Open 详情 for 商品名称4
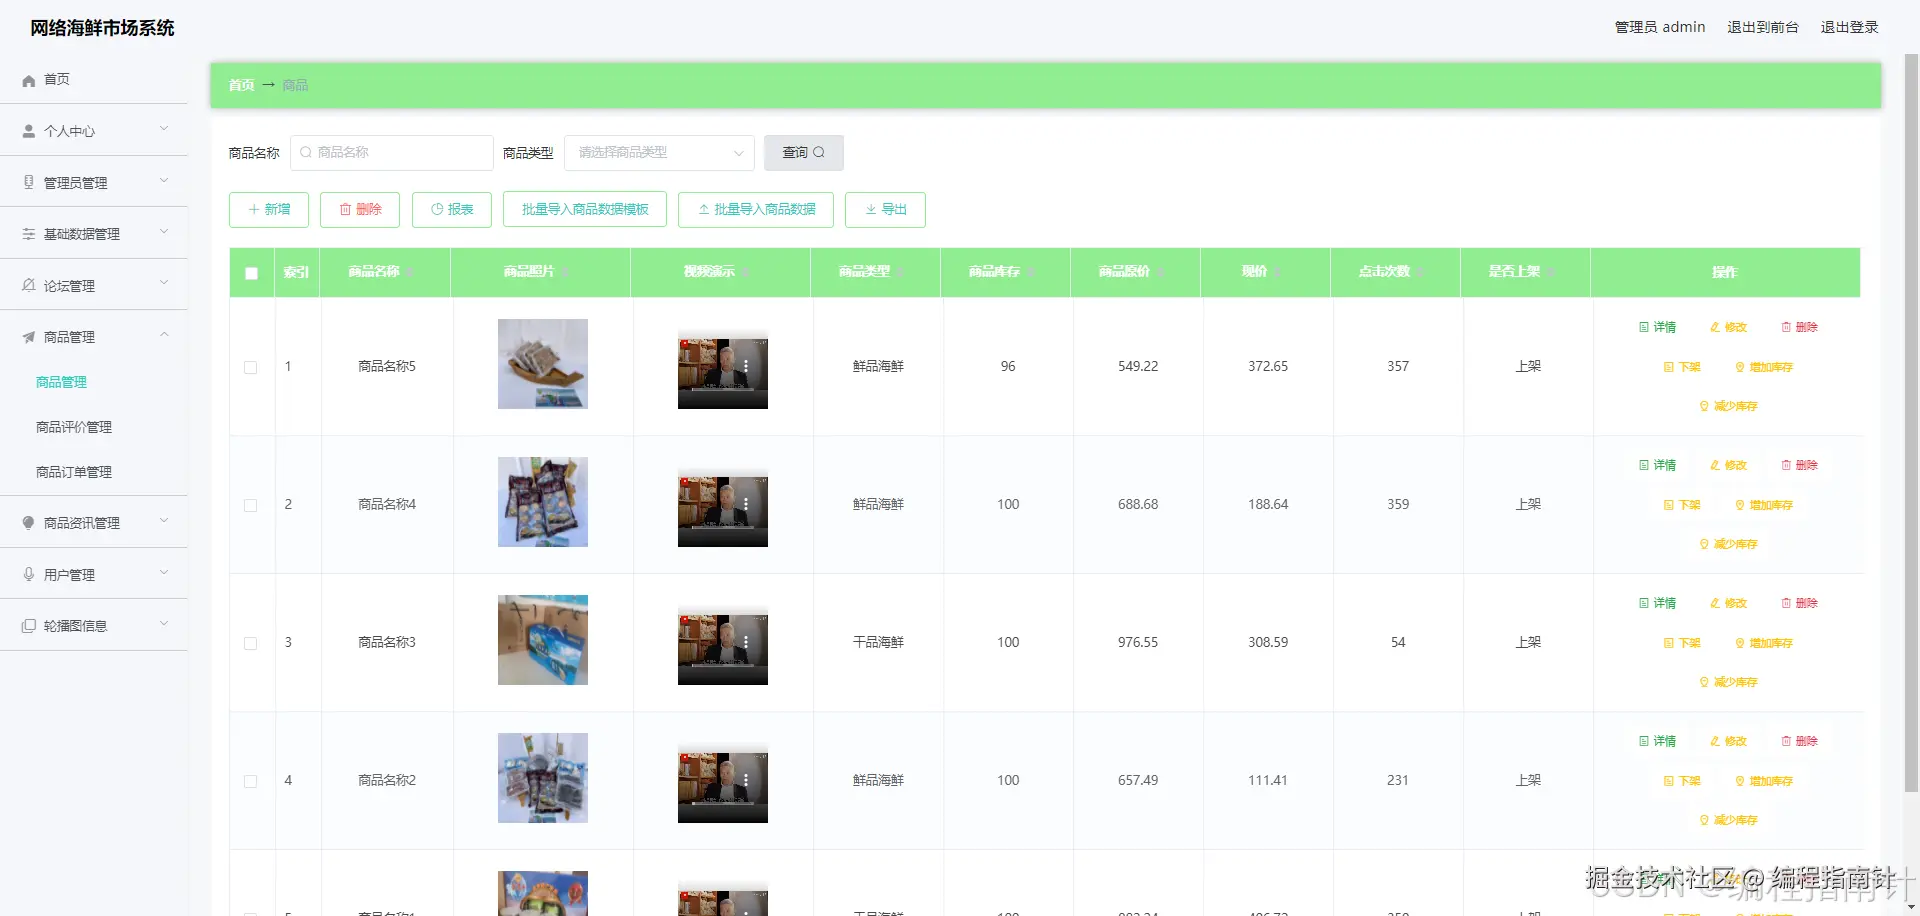Screen dimensions: 1920x916 (x=1658, y=465)
